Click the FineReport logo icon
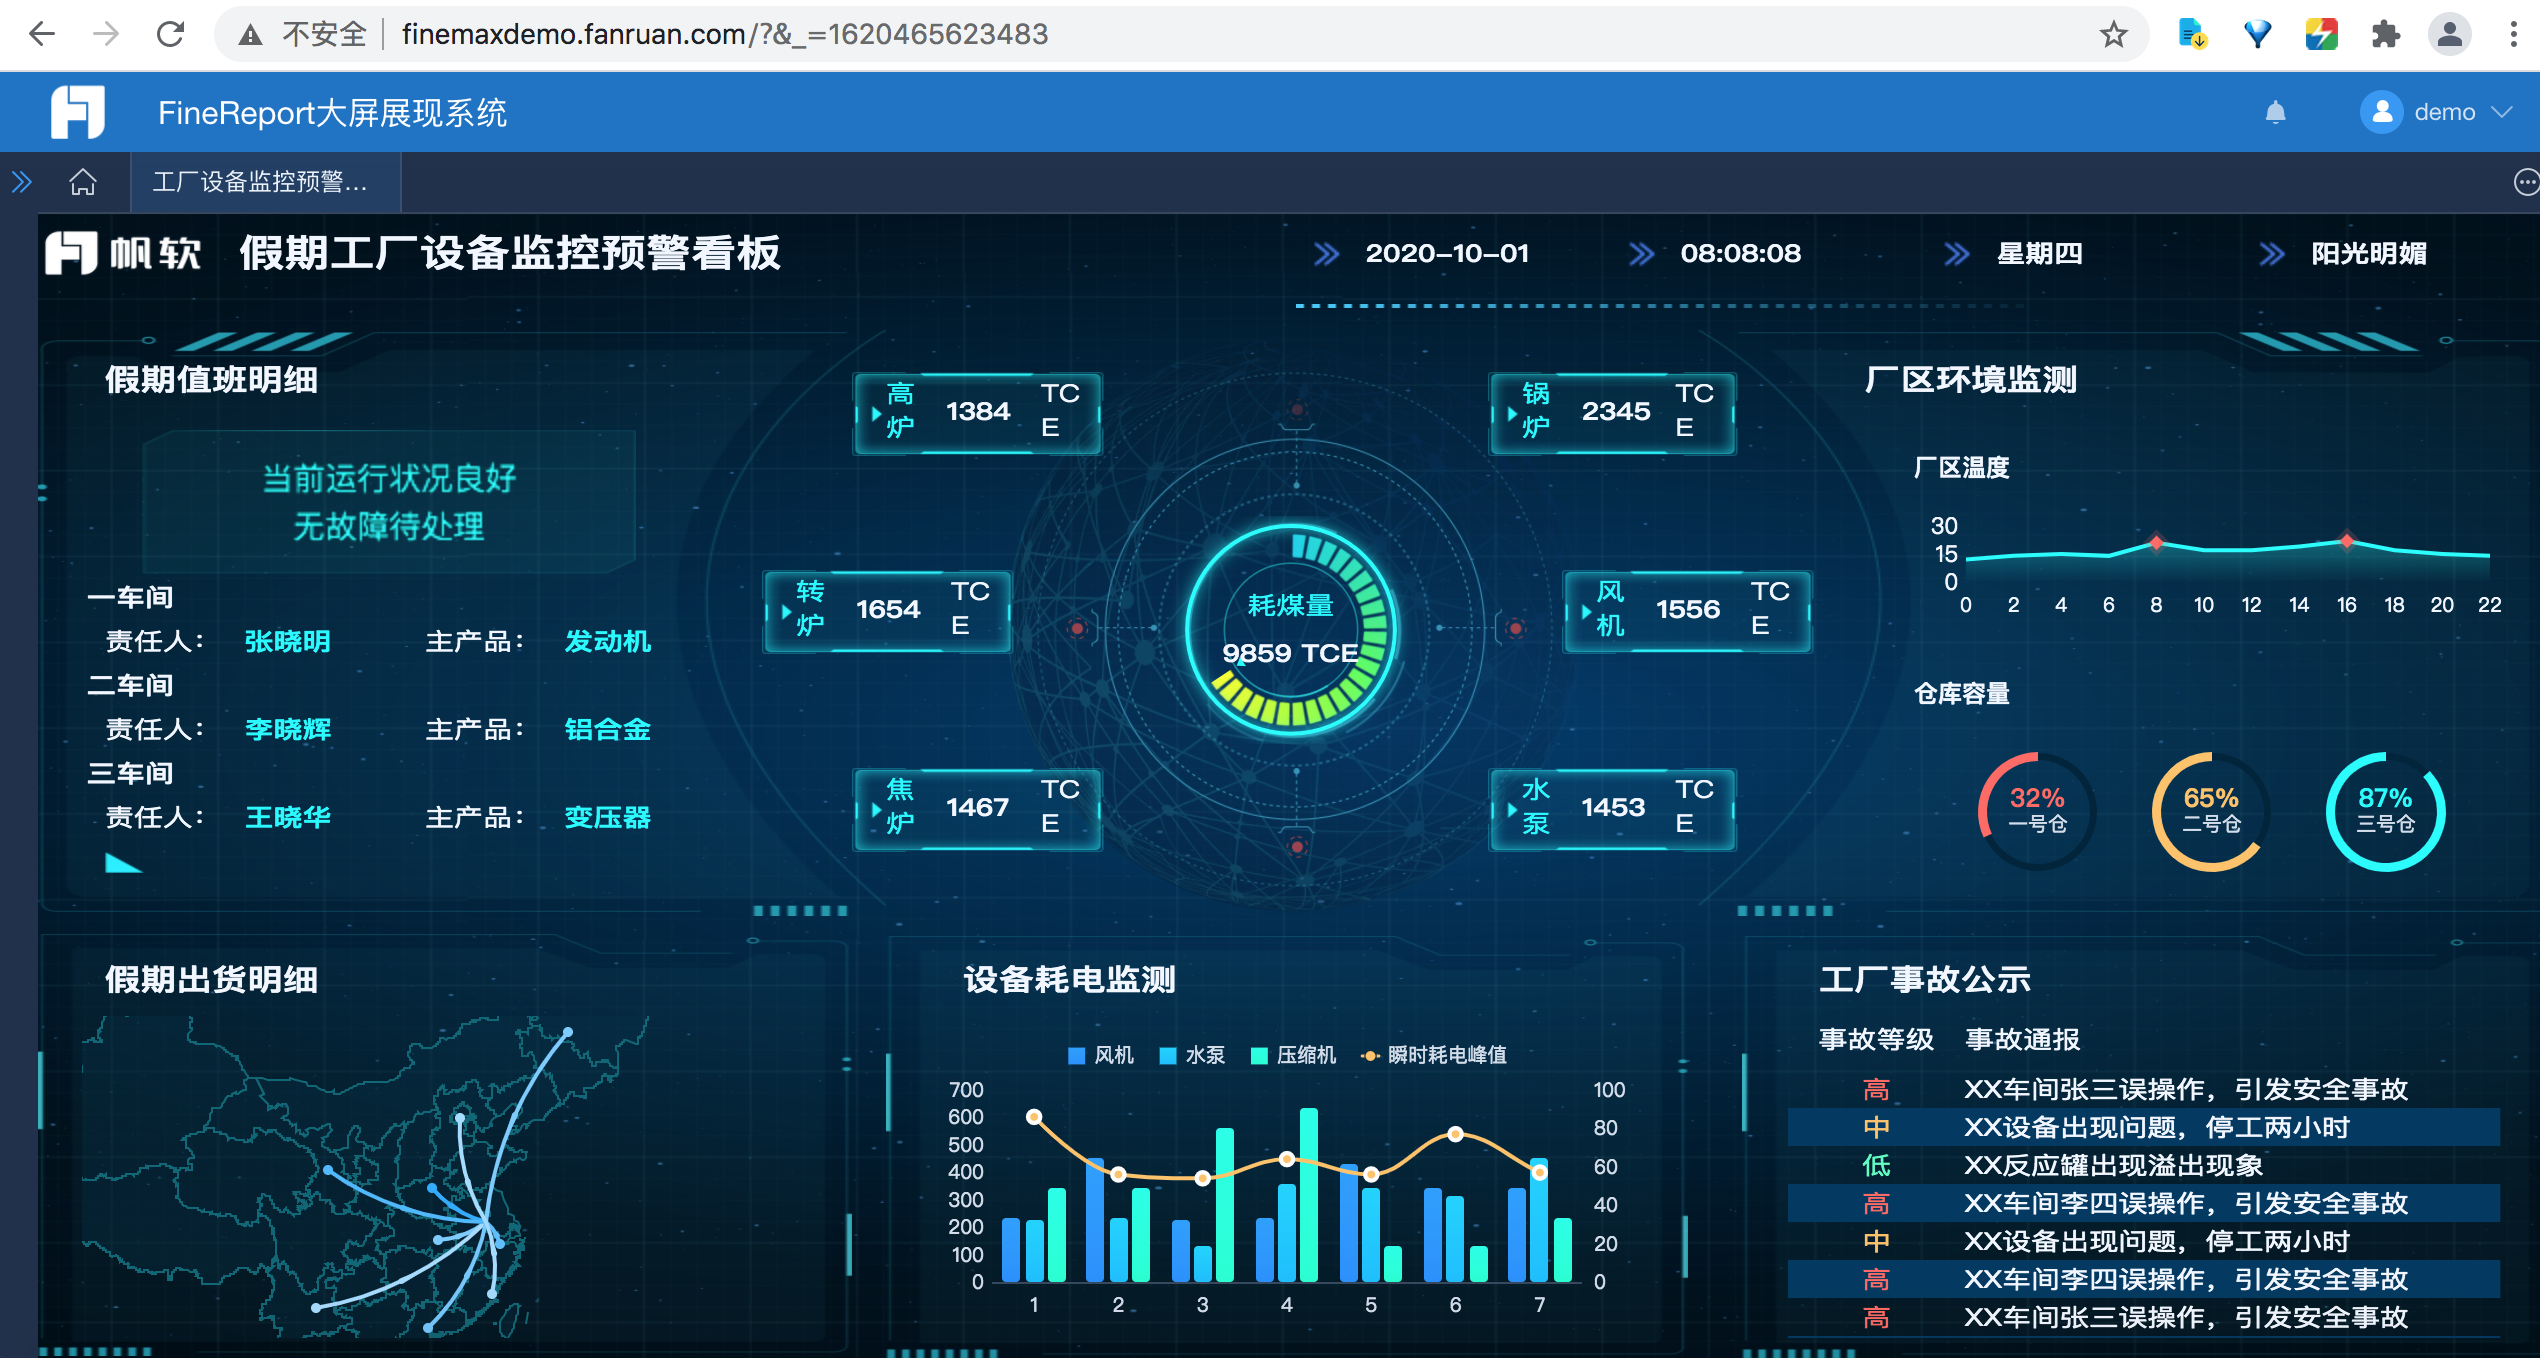Viewport: 2540px width, 1358px height. pyautogui.click(x=78, y=112)
